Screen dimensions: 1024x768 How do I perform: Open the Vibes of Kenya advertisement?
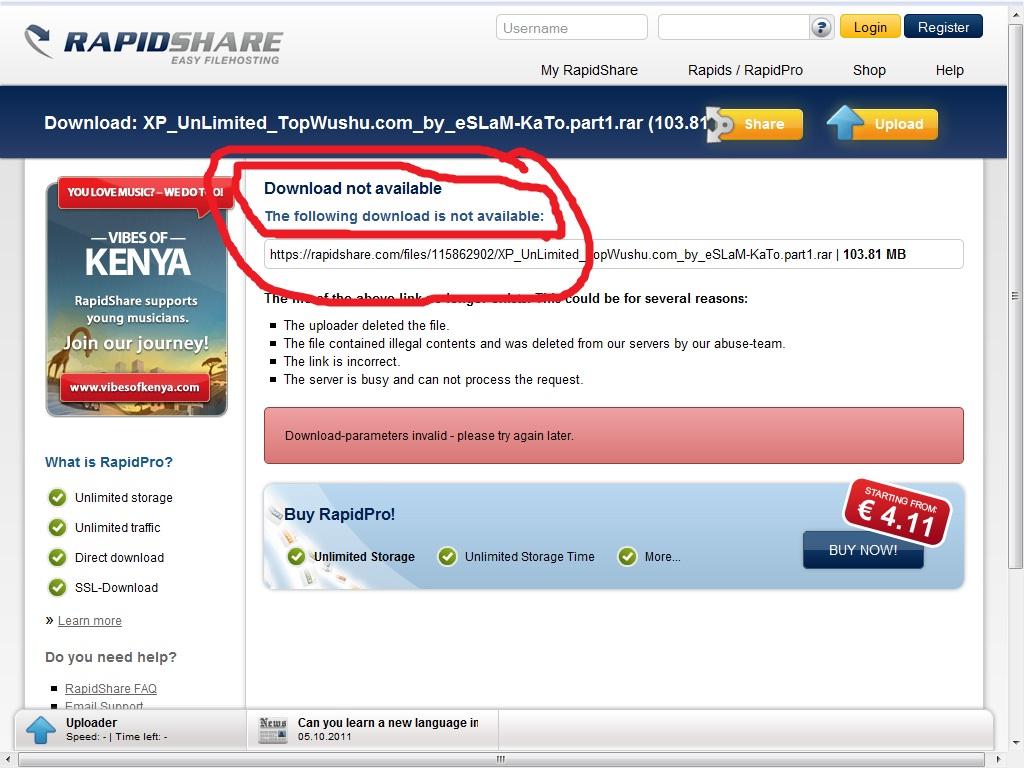136,297
